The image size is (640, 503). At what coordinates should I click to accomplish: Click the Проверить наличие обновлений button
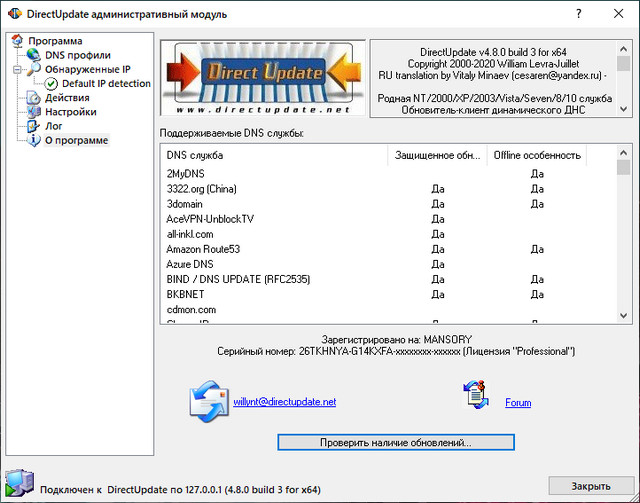pyautogui.click(x=396, y=443)
